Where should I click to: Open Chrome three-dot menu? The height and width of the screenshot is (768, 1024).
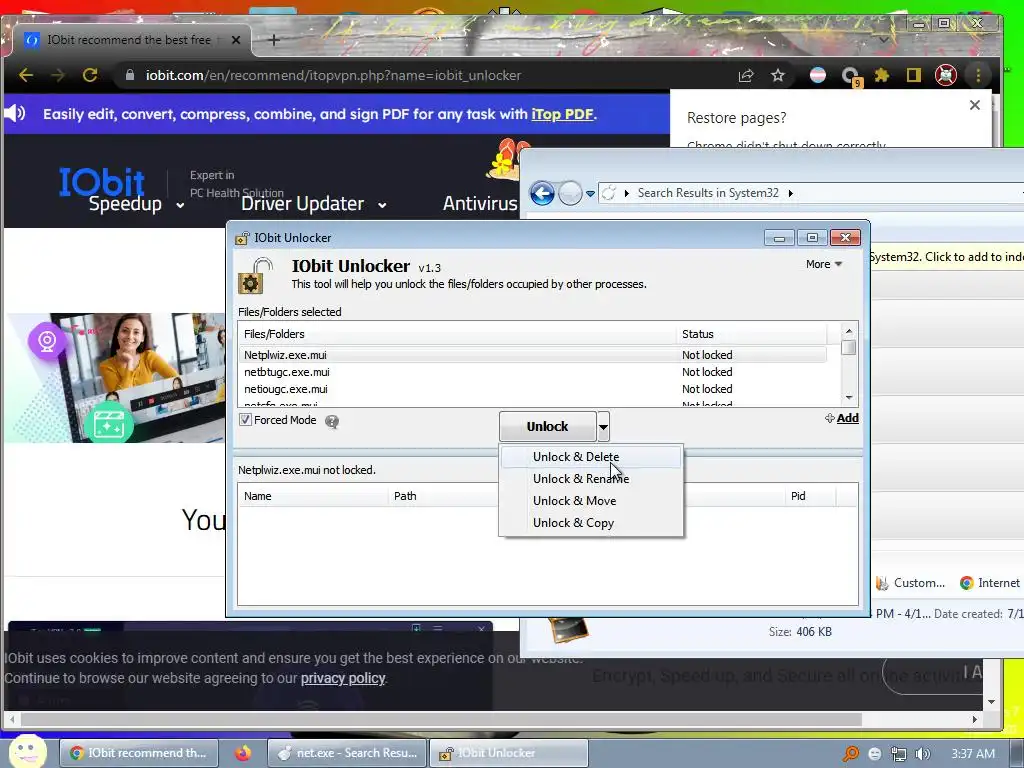[x=978, y=75]
